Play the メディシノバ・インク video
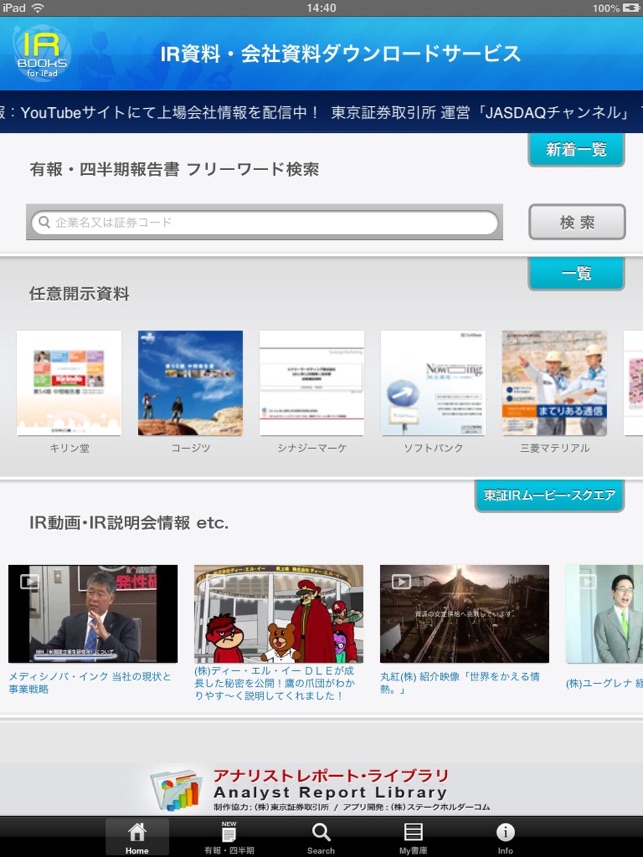Screen dimensions: 643x857 tap(93, 614)
